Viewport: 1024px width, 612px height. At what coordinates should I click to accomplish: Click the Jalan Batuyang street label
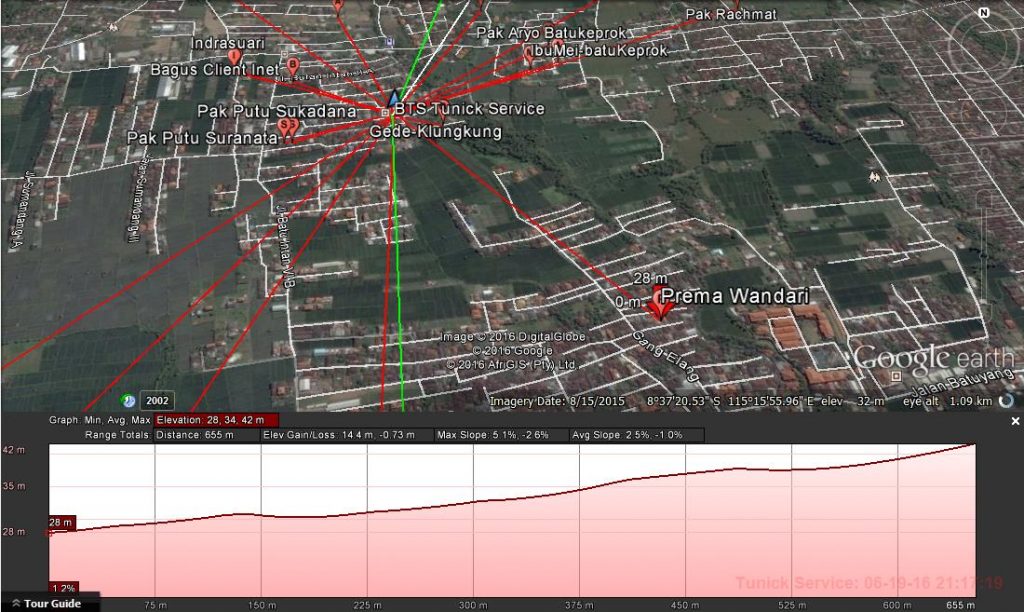(x=962, y=381)
